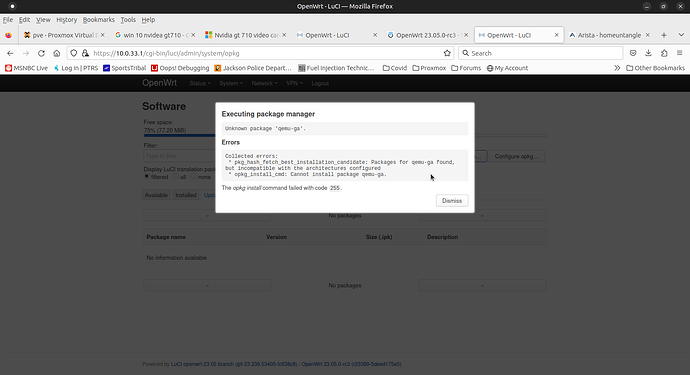Open Oops! Debugging bookmark

(180, 68)
